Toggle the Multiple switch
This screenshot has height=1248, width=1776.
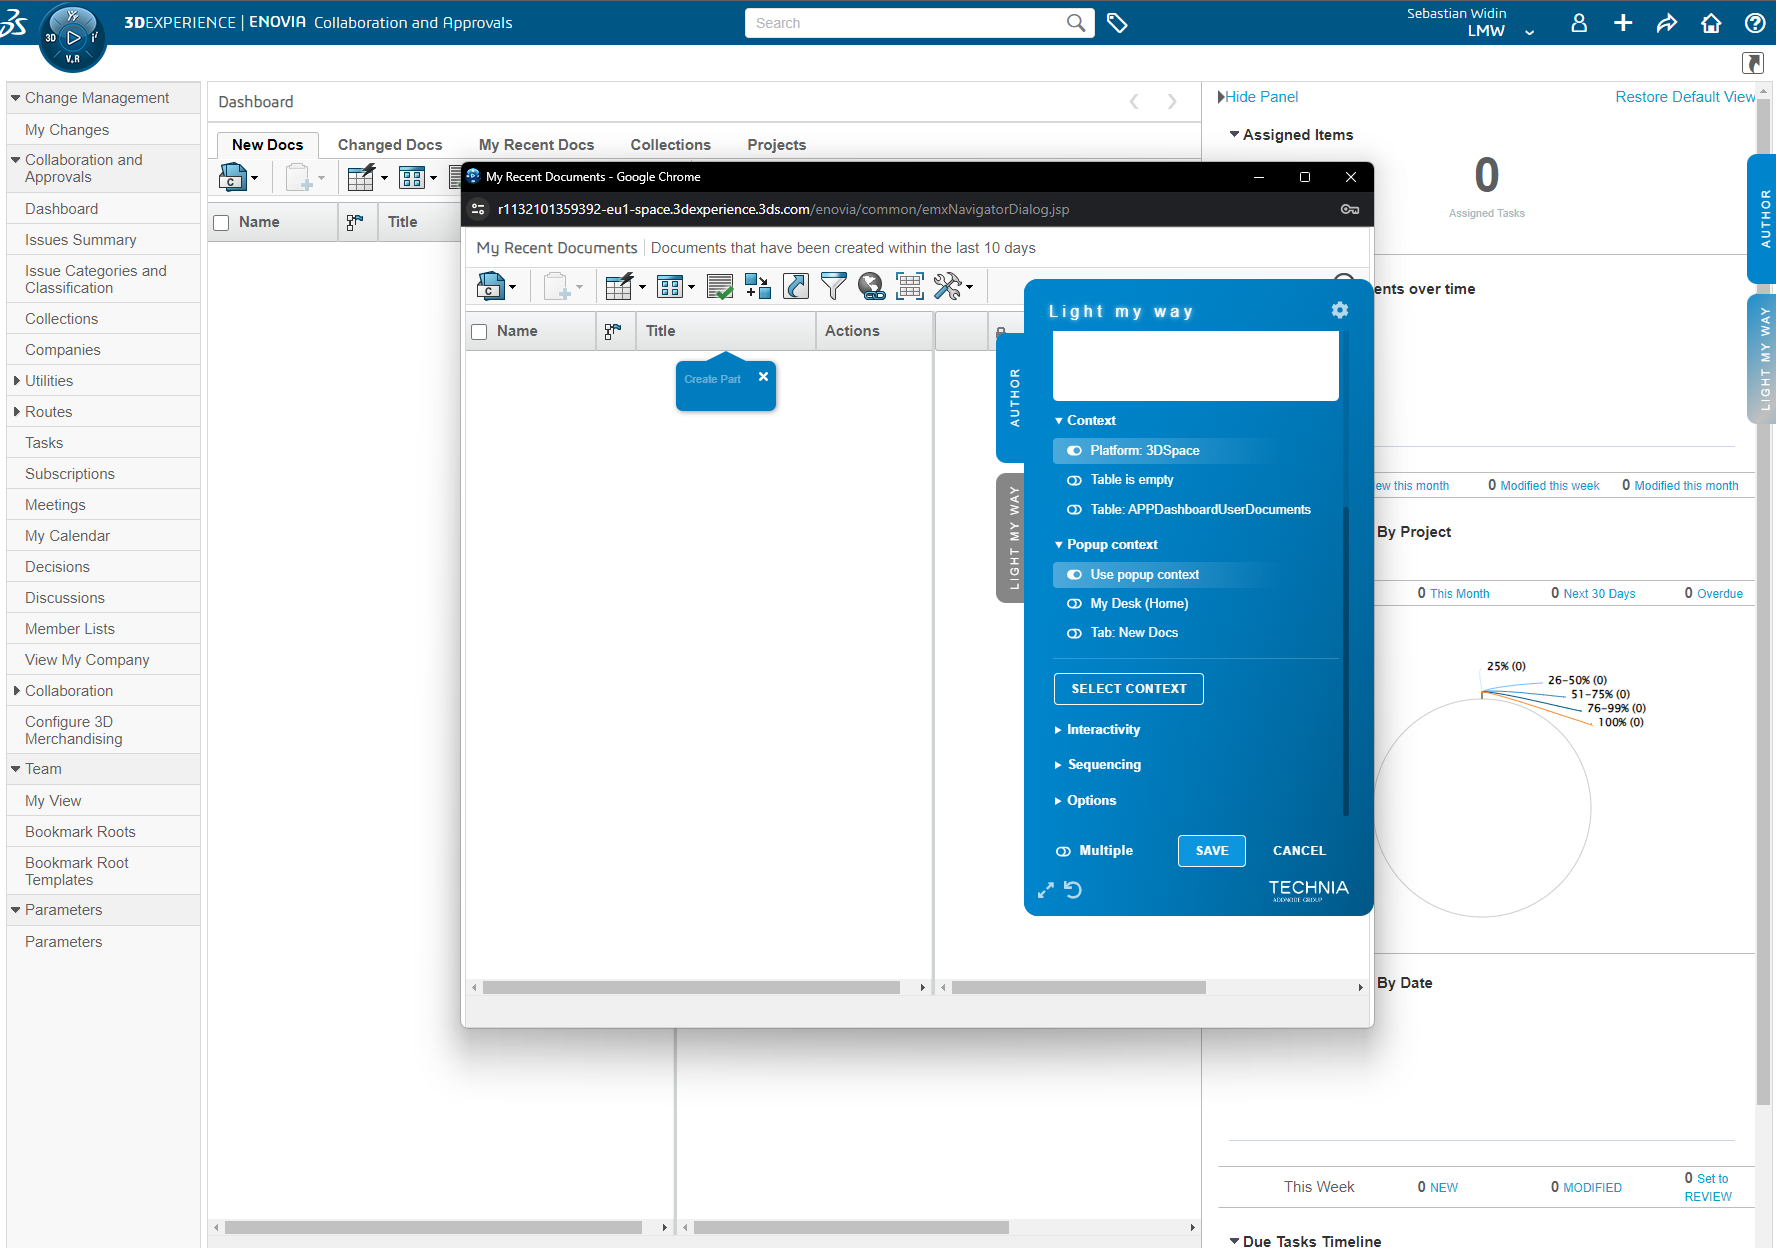1063,852
